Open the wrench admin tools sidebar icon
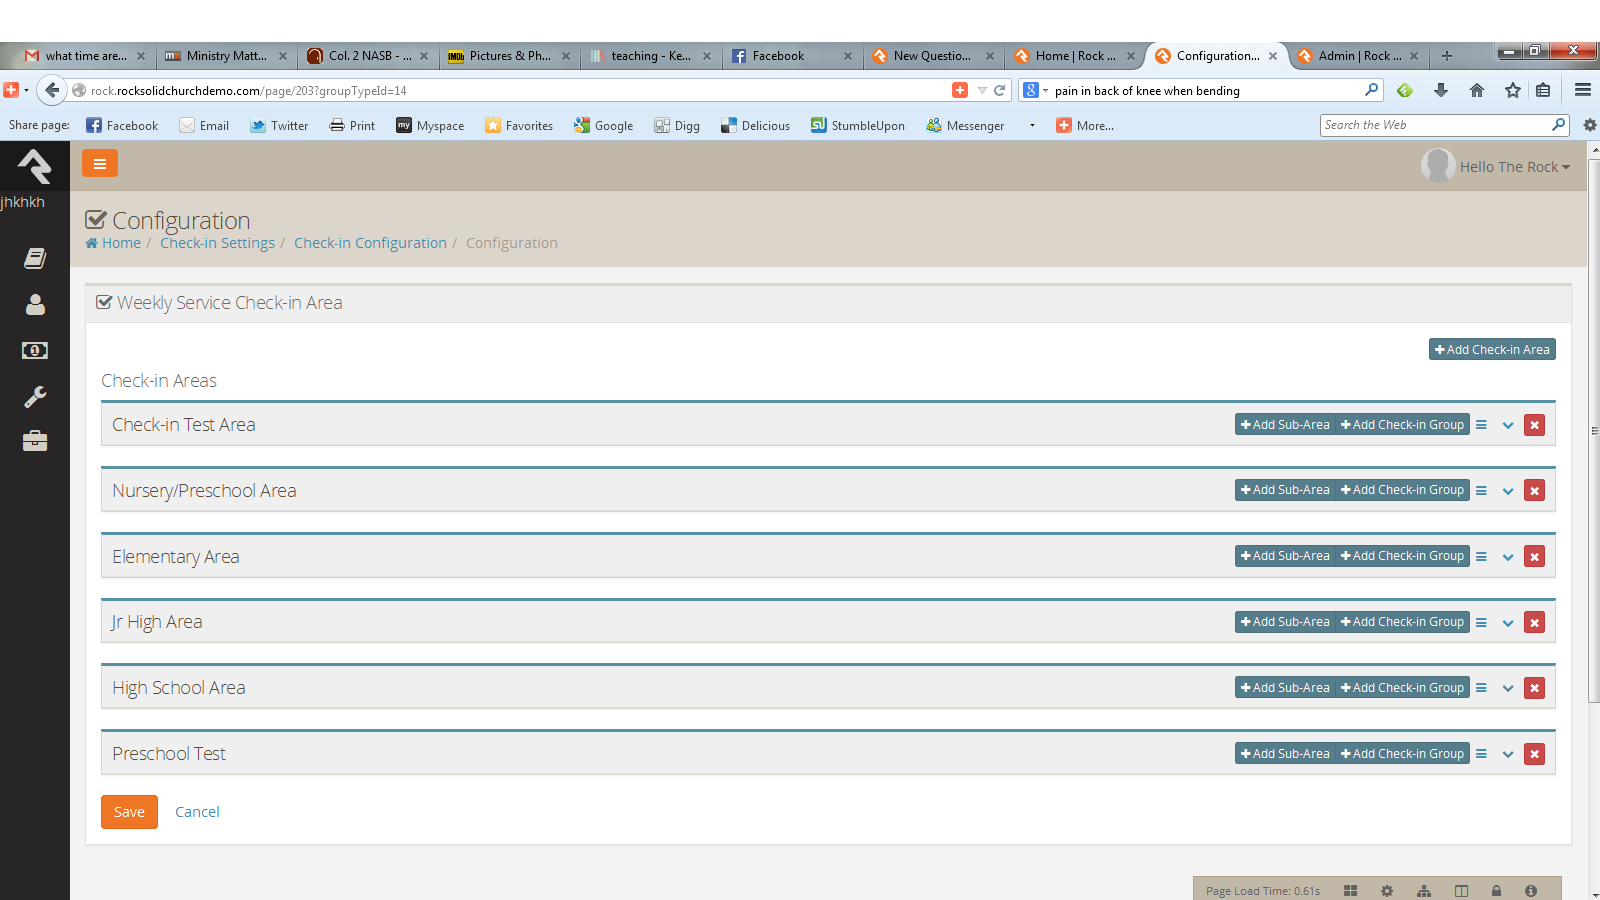The width and height of the screenshot is (1600, 900). (35, 397)
